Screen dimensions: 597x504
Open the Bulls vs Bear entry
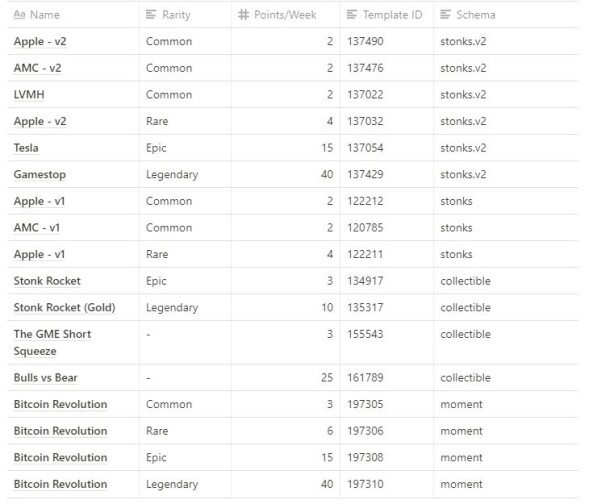pyautogui.click(x=45, y=378)
